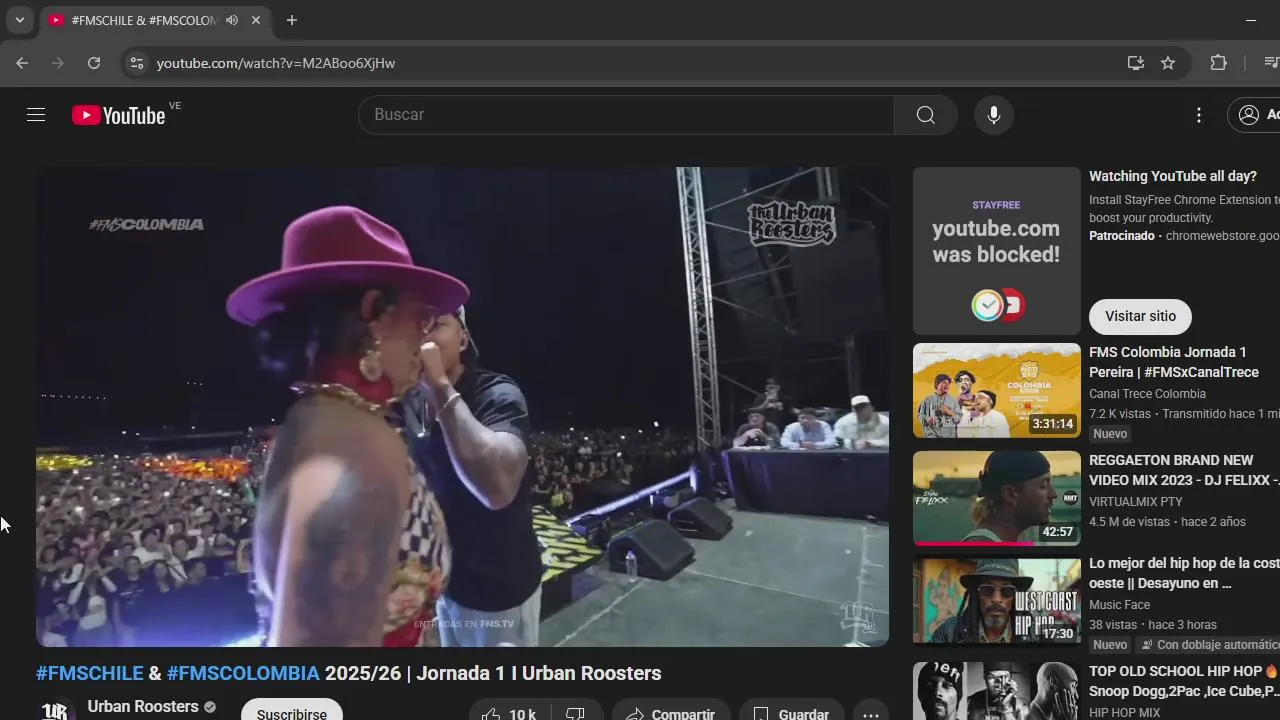
Task: Bookmark this page with star icon
Action: tap(1168, 63)
